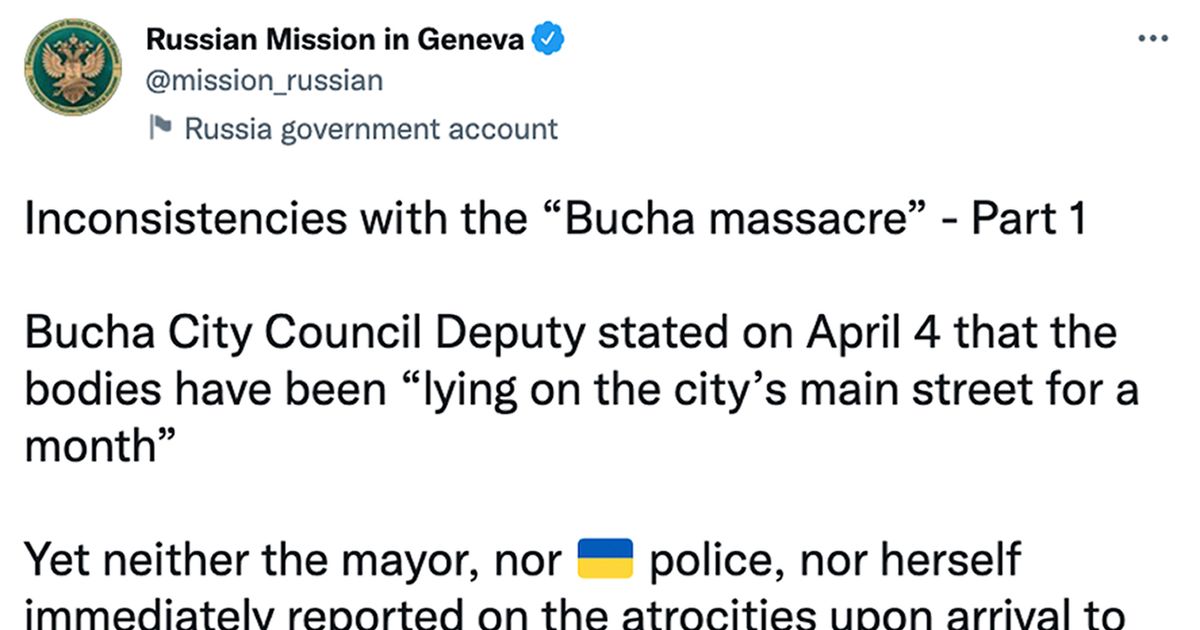1200x630 pixels.
Task: Open the three-dot more options menu
Action: pyautogui.click(x=1154, y=39)
